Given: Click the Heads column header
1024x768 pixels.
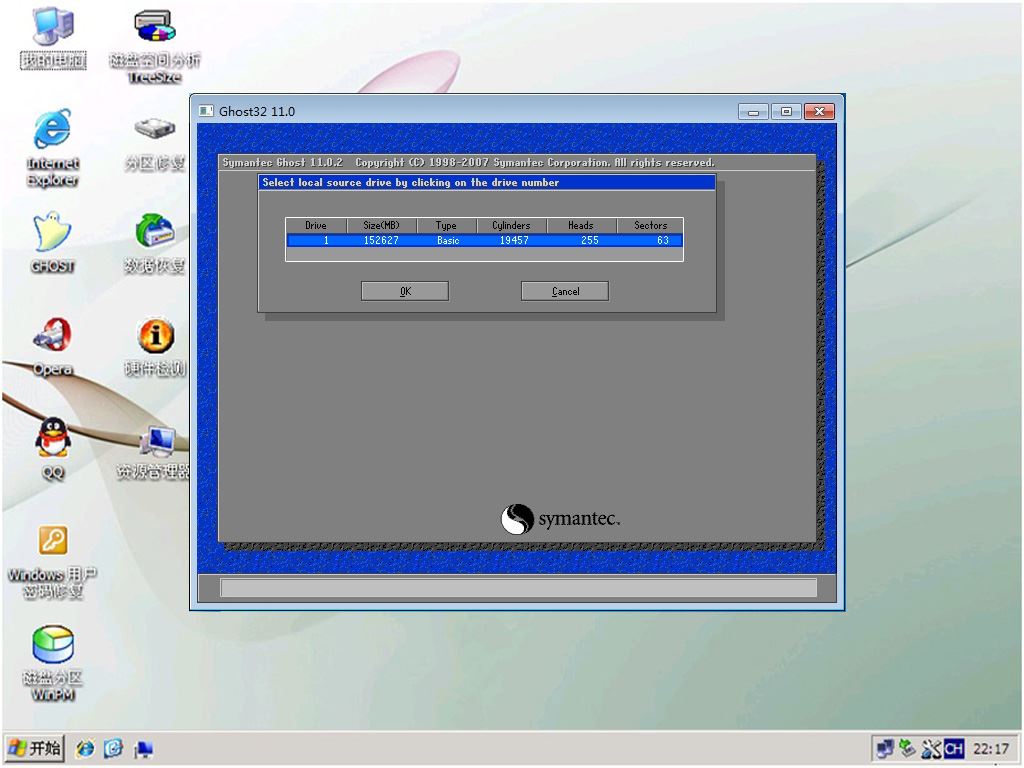Looking at the screenshot, I should point(581,225).
